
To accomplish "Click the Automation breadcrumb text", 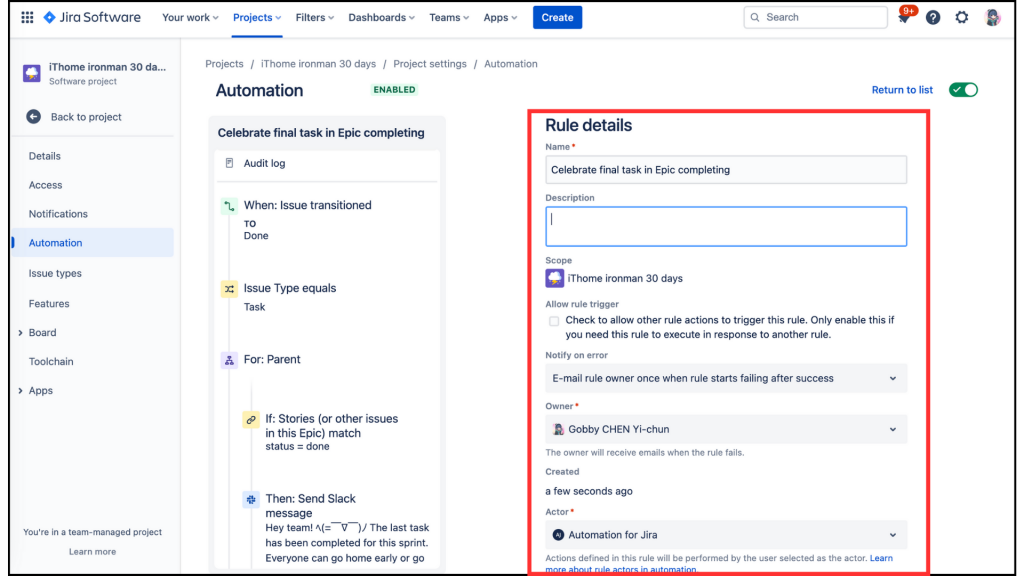I will coord(511,64).
